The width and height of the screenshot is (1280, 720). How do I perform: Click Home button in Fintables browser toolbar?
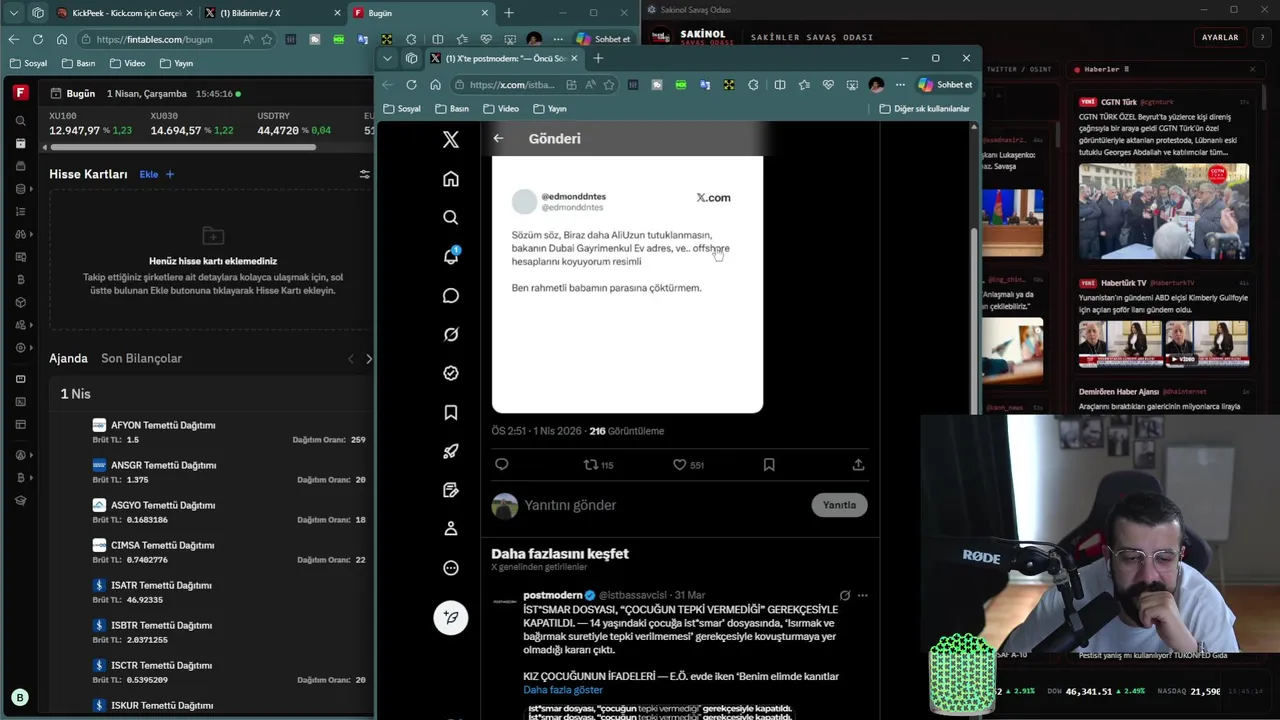[x=62, y=39]
